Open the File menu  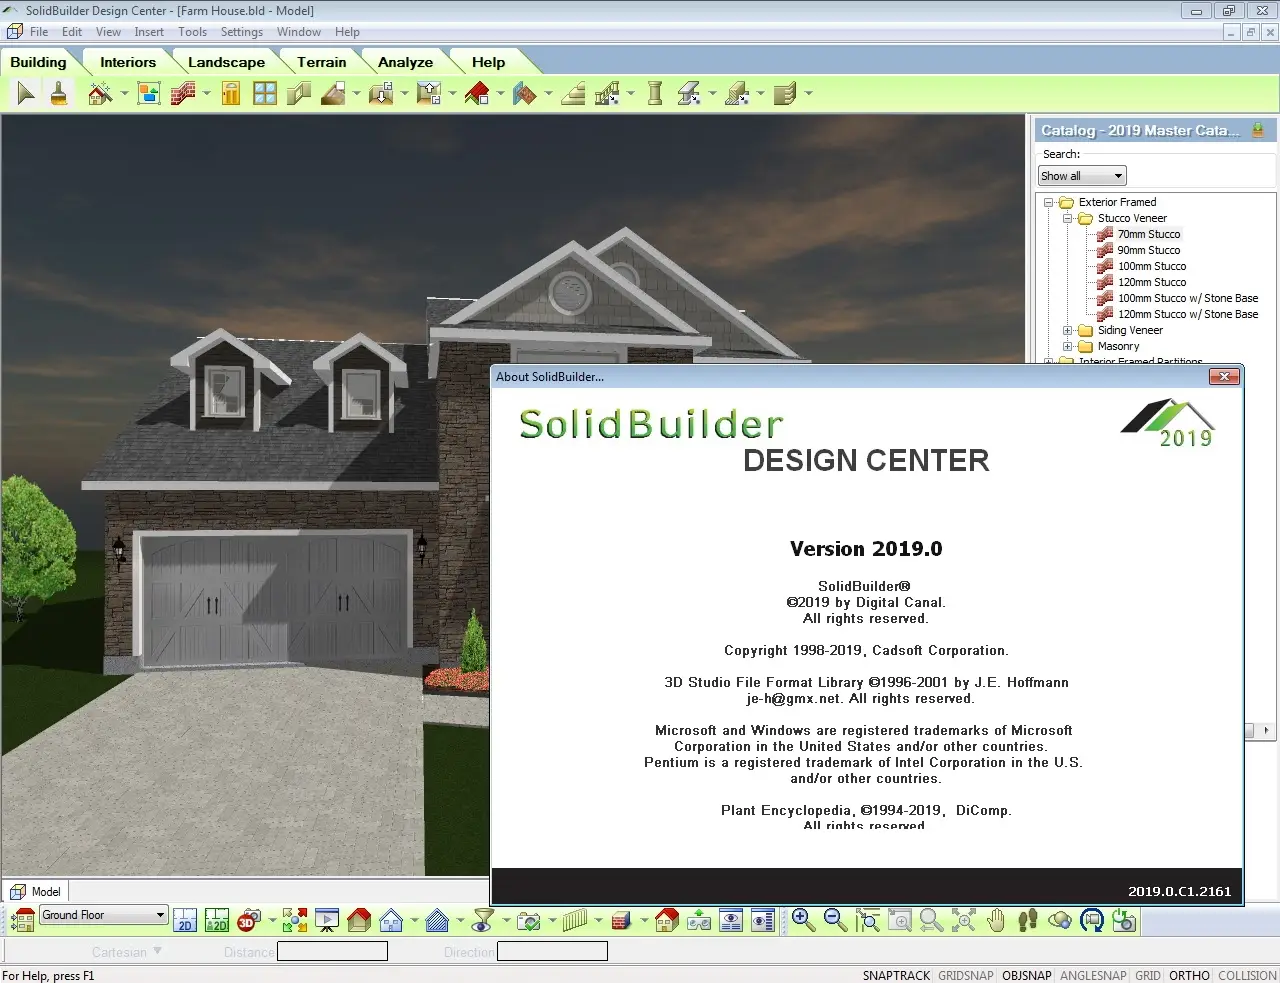39,32
